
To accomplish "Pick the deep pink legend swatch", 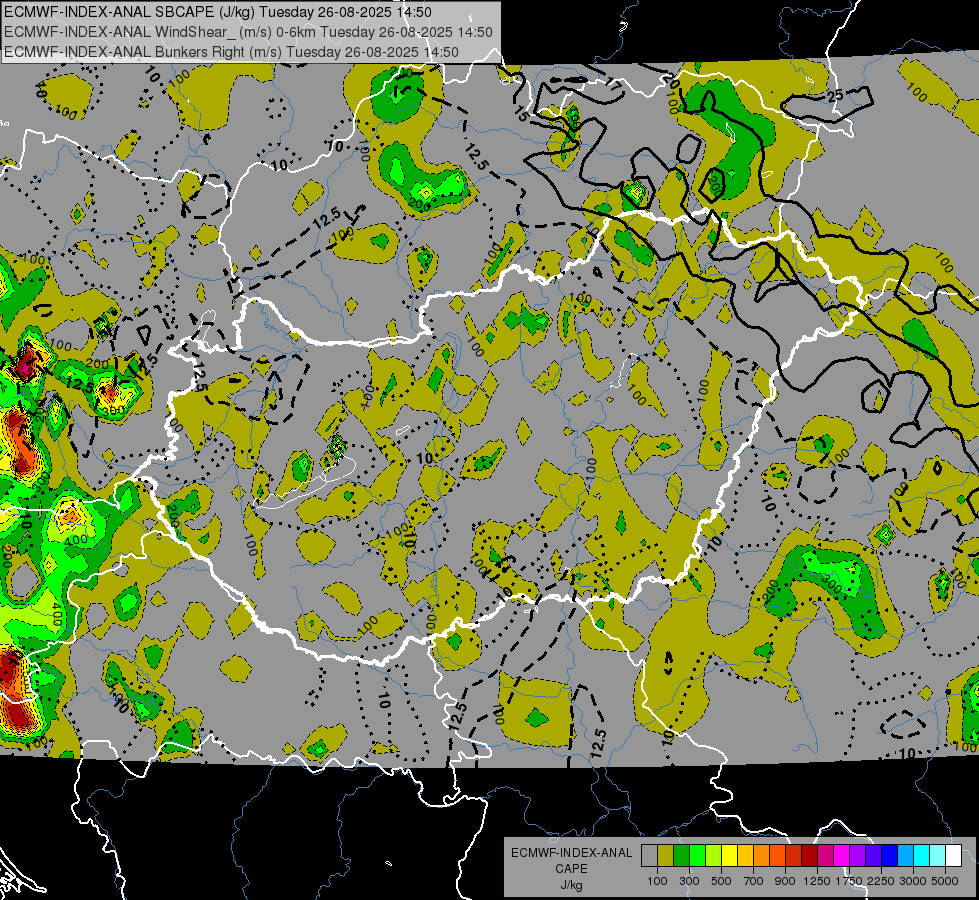I will (825, 856).
